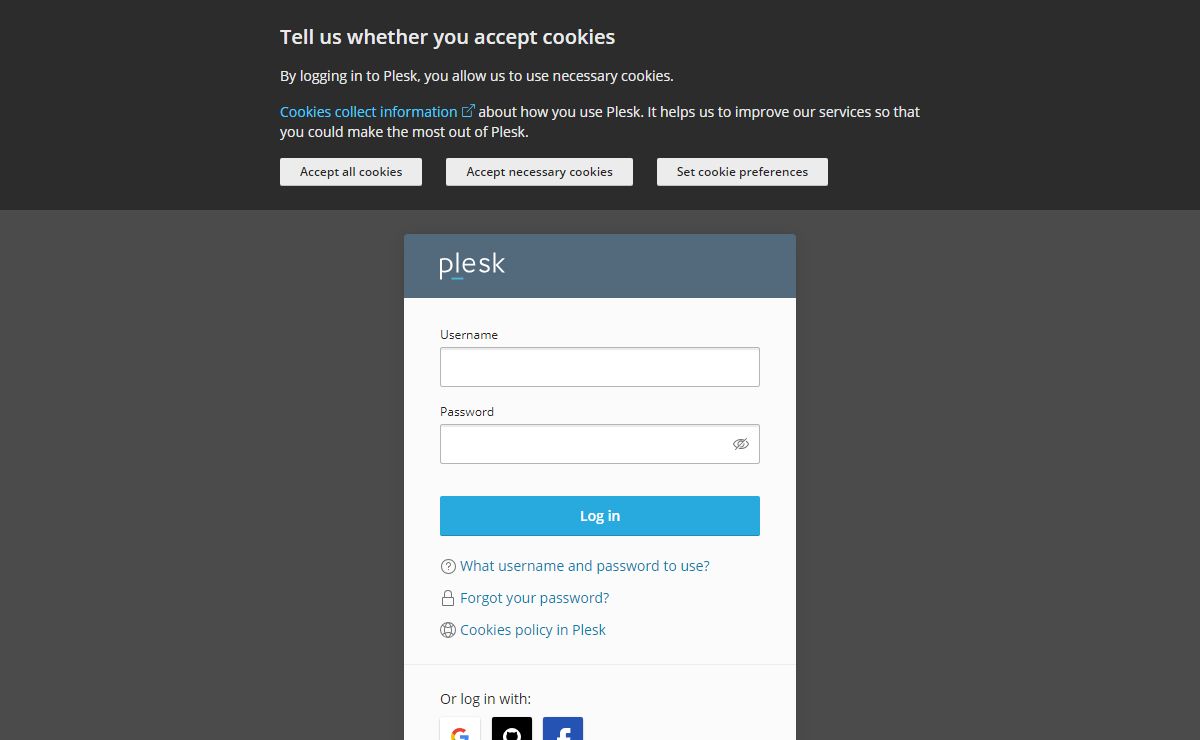Choose Accept necessary cookies
1200x740 pixels.
click(x=539, y=172)
